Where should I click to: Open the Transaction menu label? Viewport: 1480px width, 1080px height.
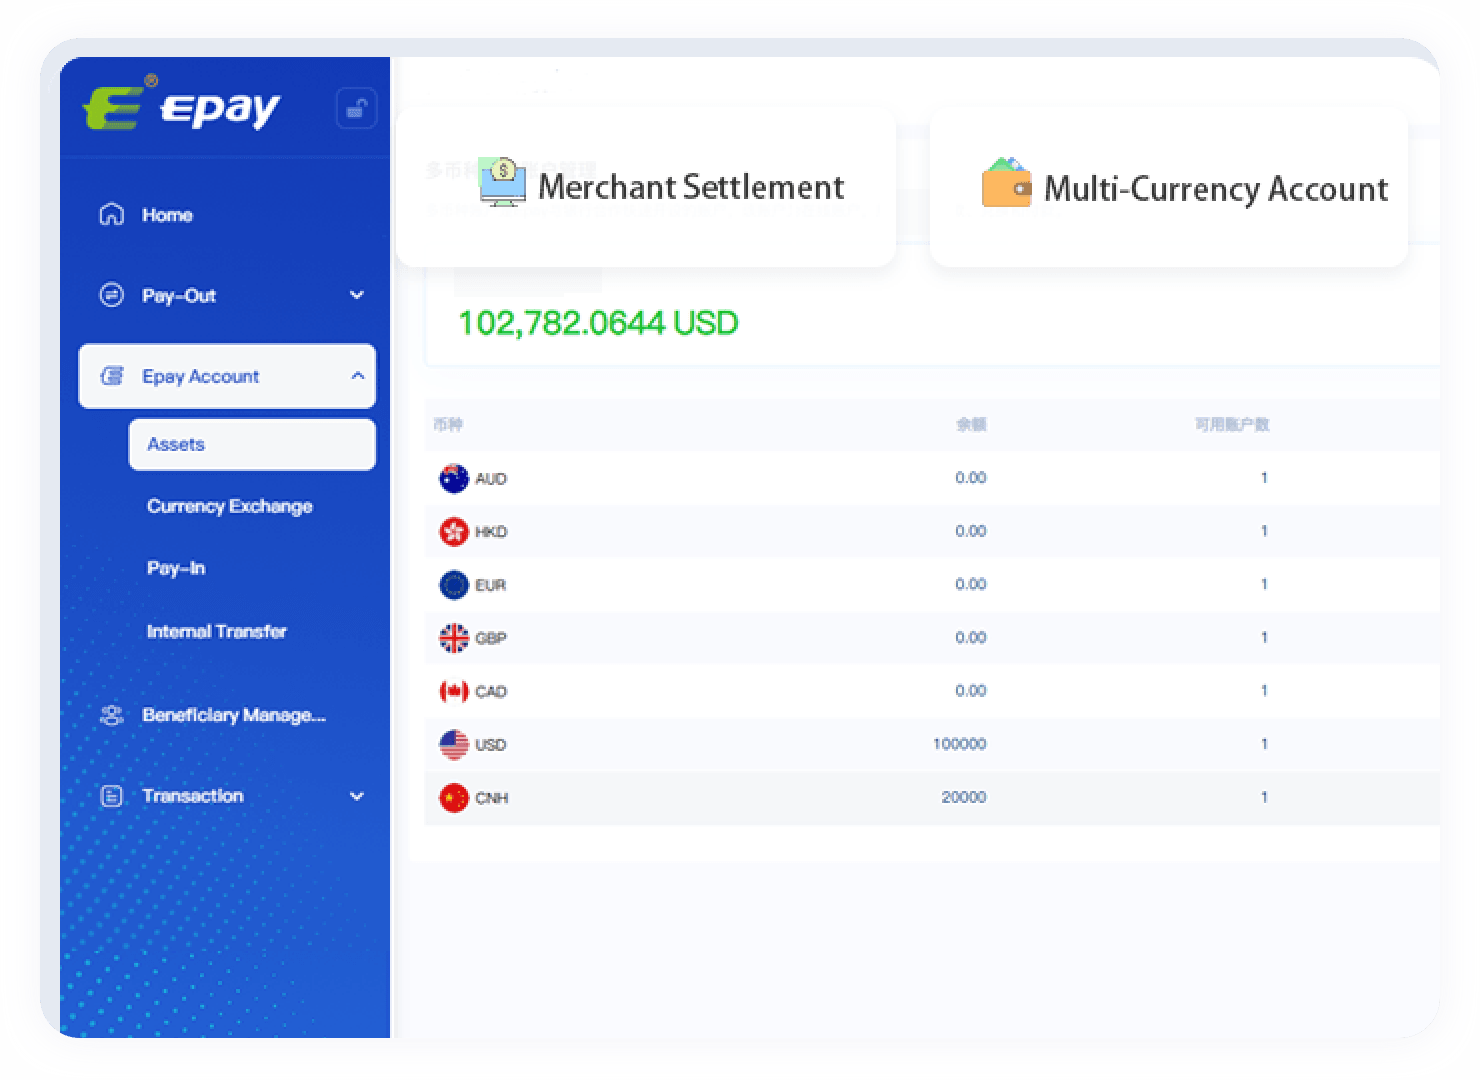[x=193, y=796]
